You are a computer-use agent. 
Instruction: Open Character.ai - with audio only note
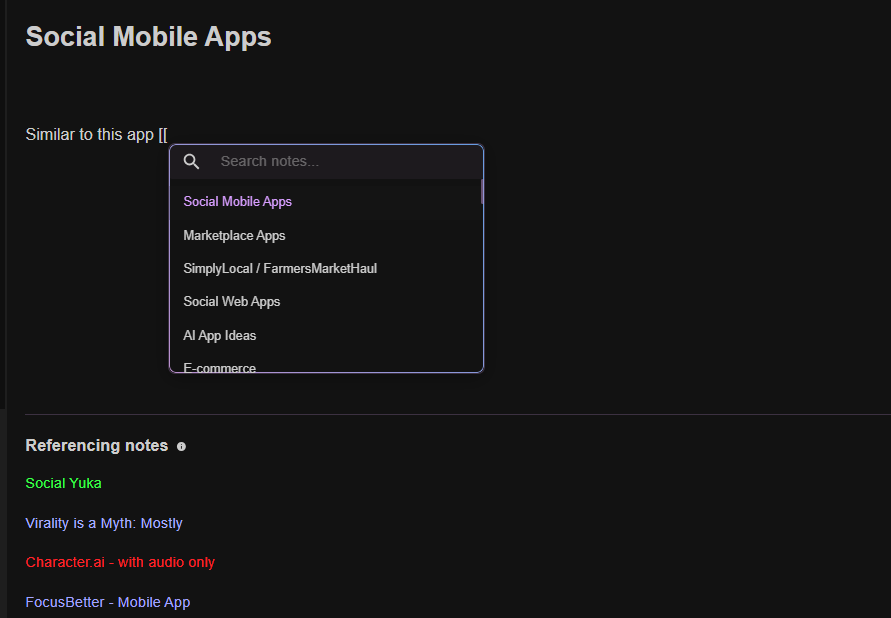pyautogui.click(x=120, y=562)
